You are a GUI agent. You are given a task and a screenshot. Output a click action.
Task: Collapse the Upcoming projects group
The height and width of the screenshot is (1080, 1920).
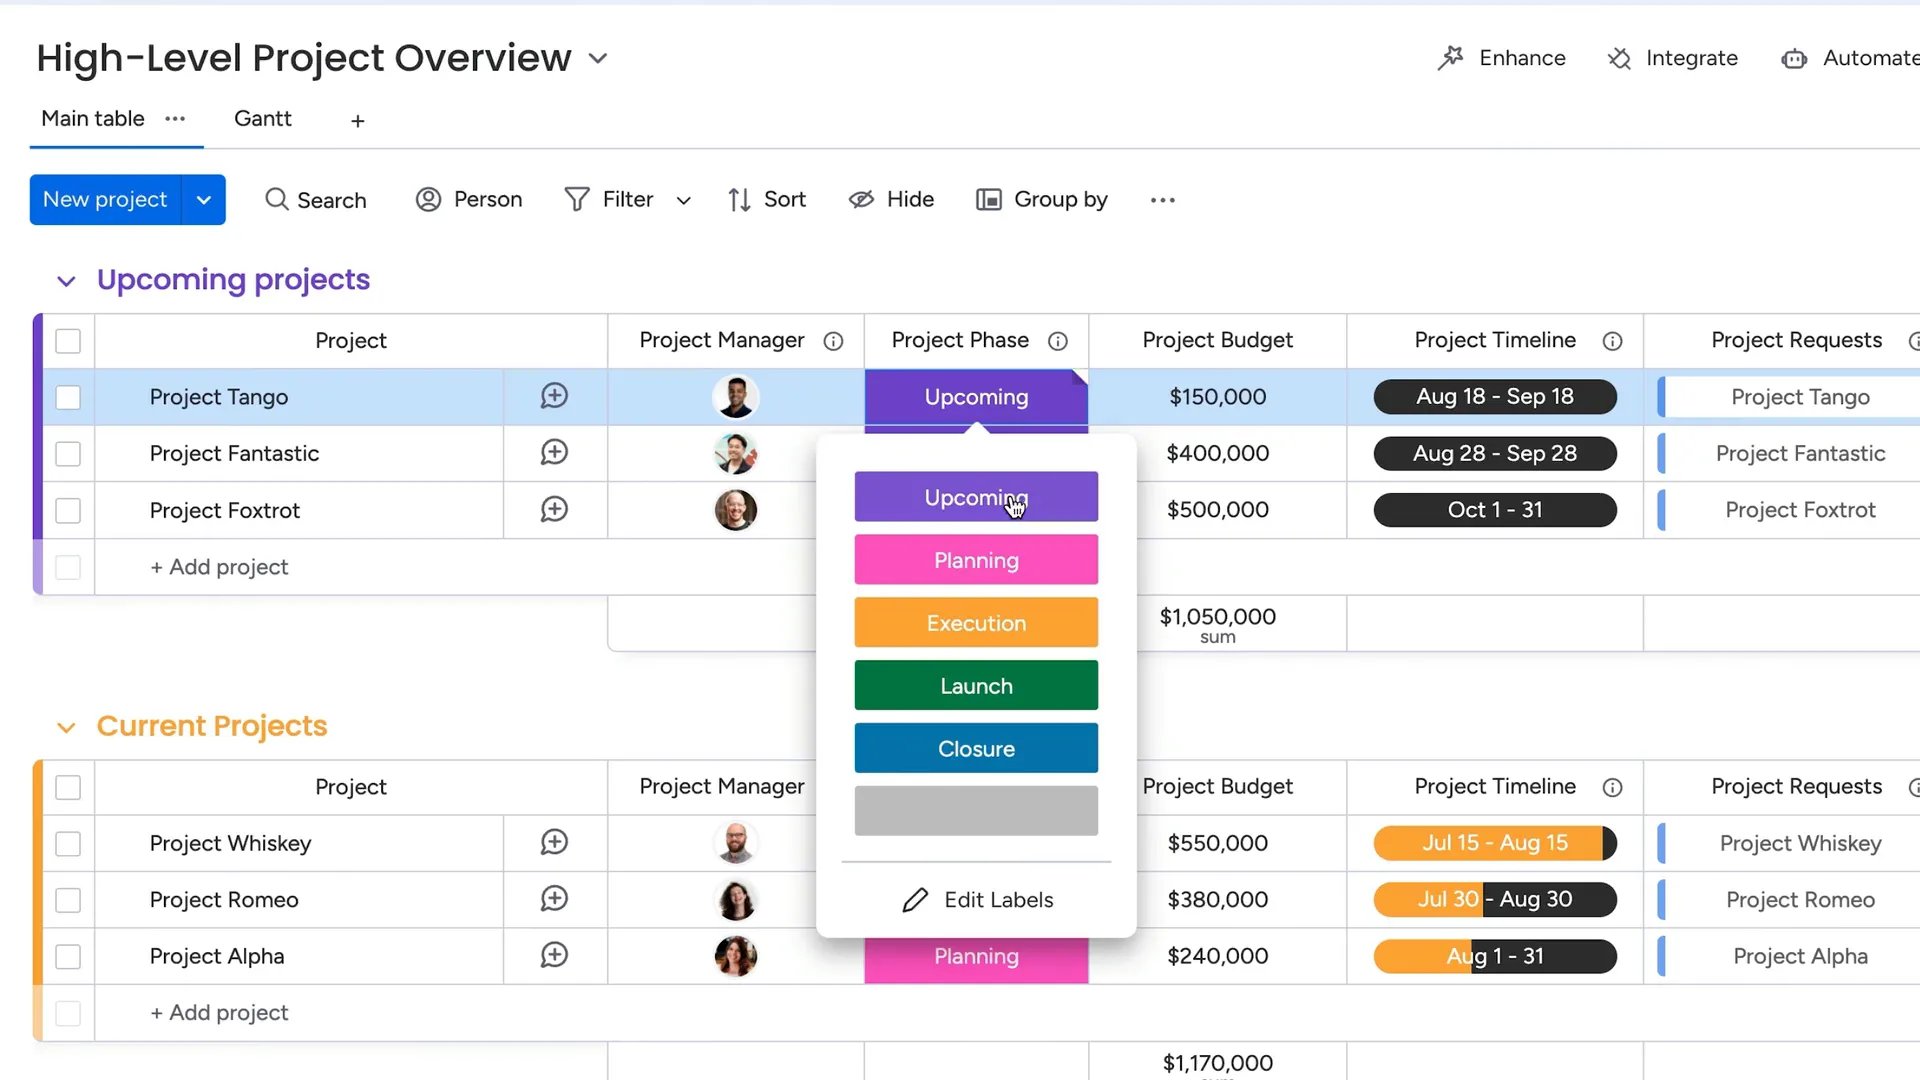(x=66, y=281)
